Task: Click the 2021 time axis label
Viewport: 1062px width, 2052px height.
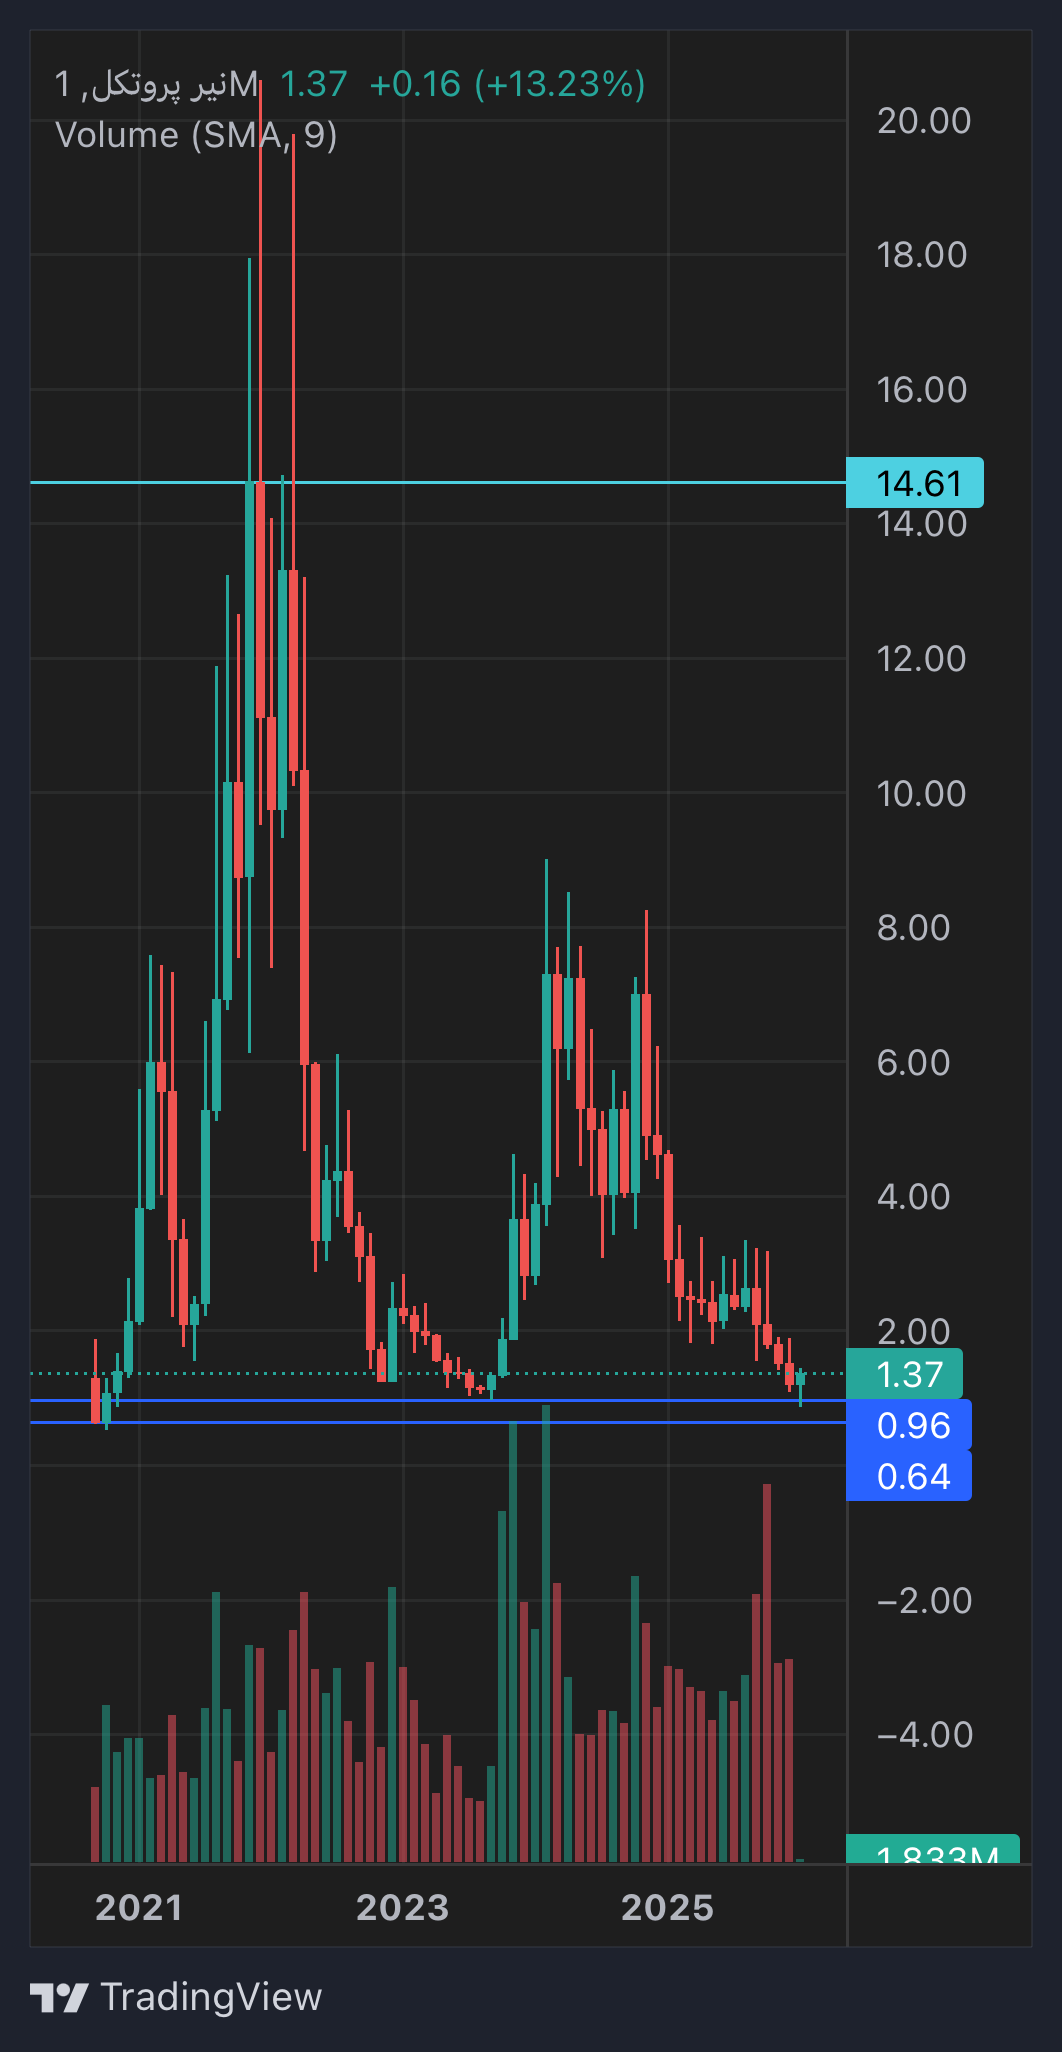Action: [139, 1908]
